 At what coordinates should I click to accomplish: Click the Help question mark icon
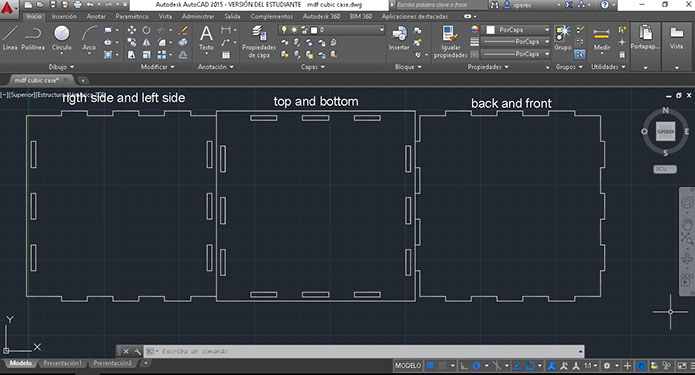[x=605, y=5]
